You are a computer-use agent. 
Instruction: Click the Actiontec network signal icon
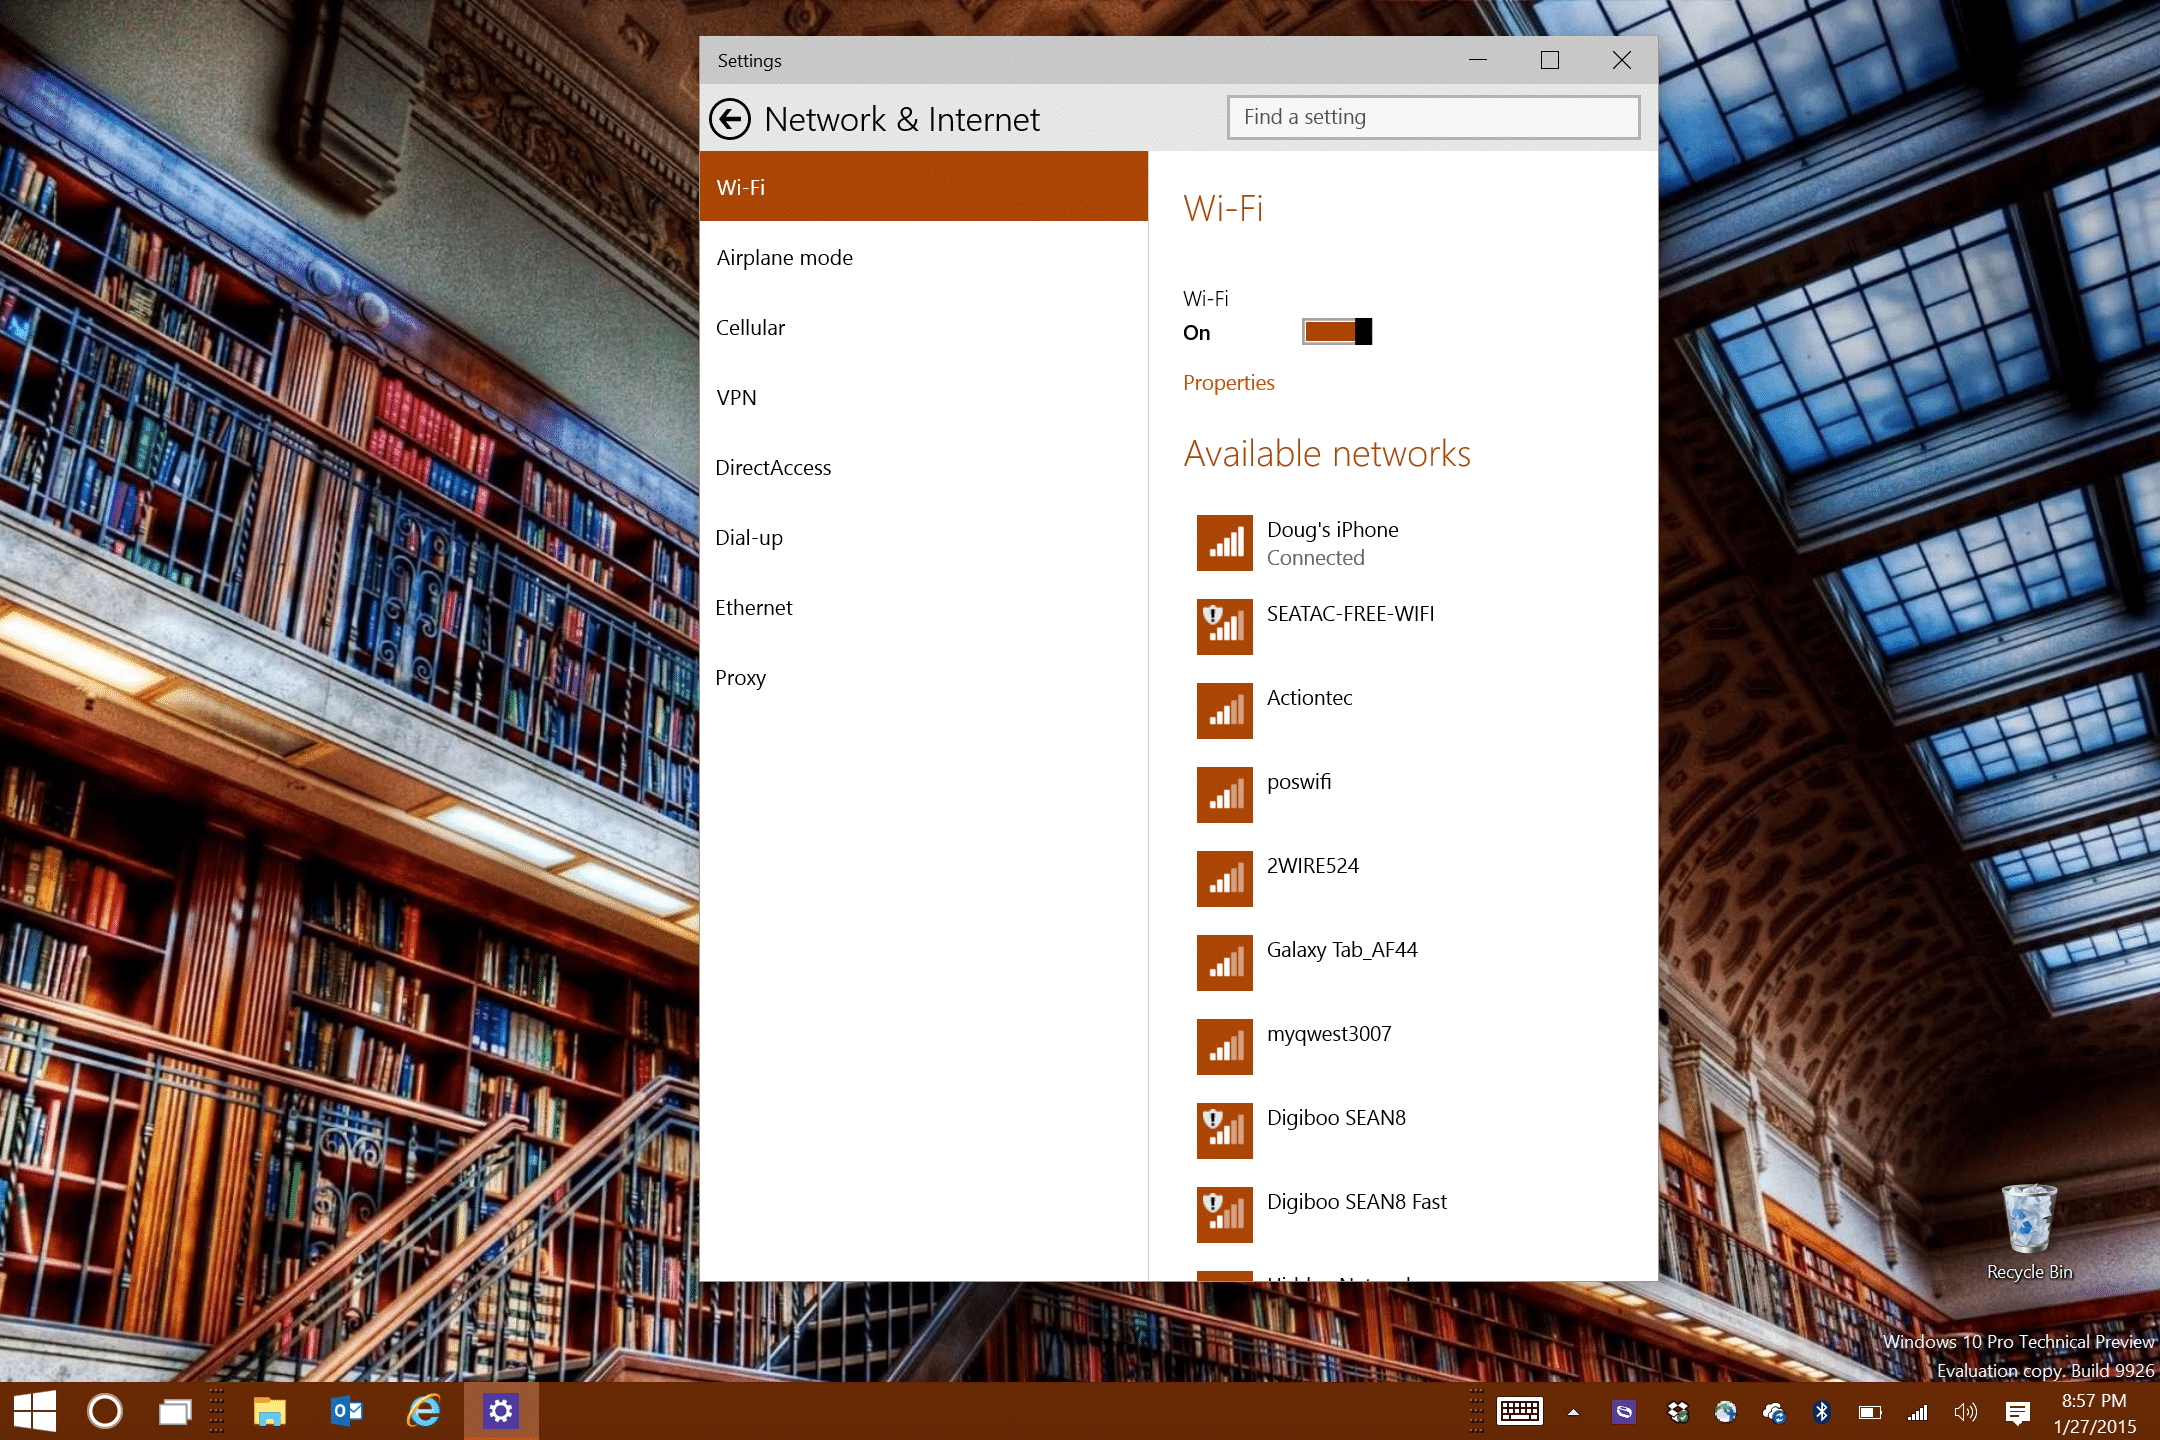1224,711
